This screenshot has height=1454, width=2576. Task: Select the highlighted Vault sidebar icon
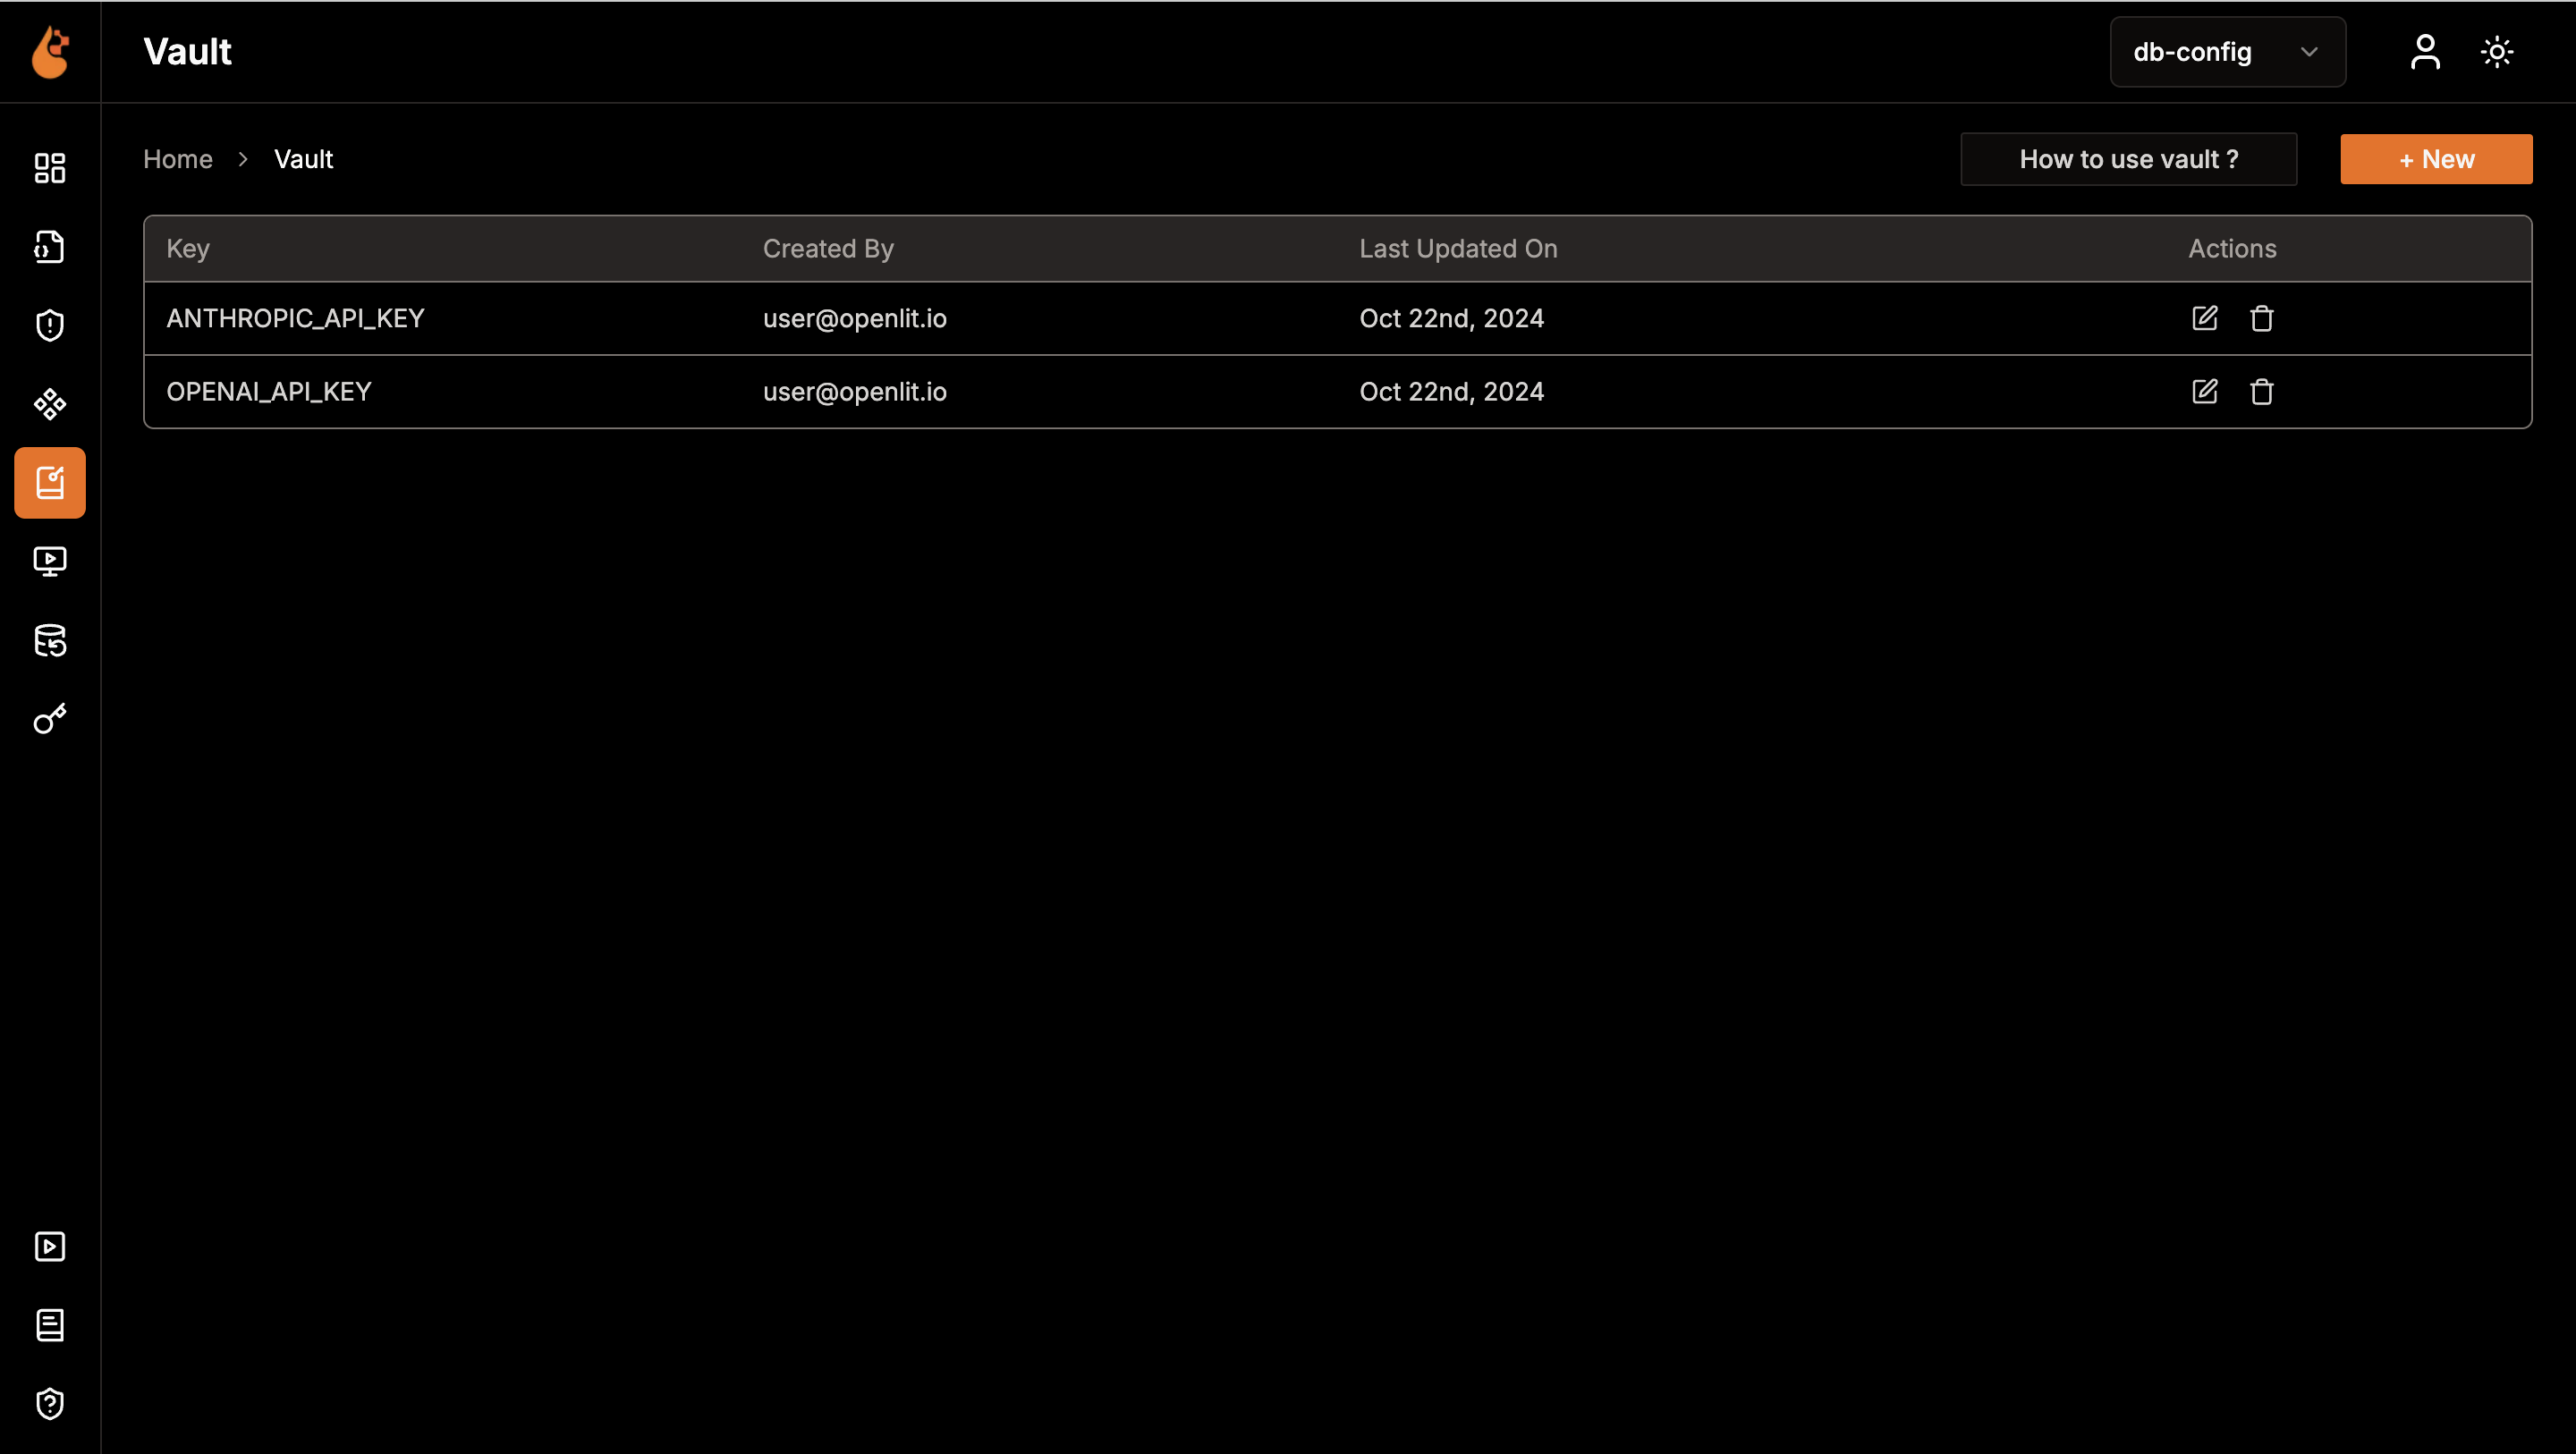pos(50,483)
